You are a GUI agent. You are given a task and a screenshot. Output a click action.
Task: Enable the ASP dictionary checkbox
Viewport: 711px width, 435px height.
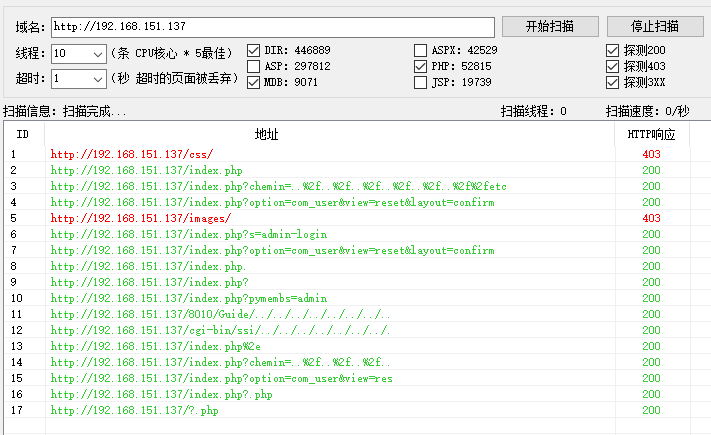tap(253, 66)
